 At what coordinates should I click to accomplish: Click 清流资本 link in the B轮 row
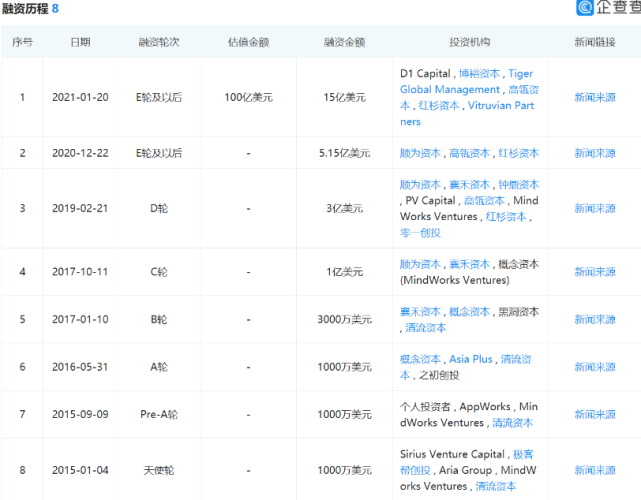click(426, 327)
